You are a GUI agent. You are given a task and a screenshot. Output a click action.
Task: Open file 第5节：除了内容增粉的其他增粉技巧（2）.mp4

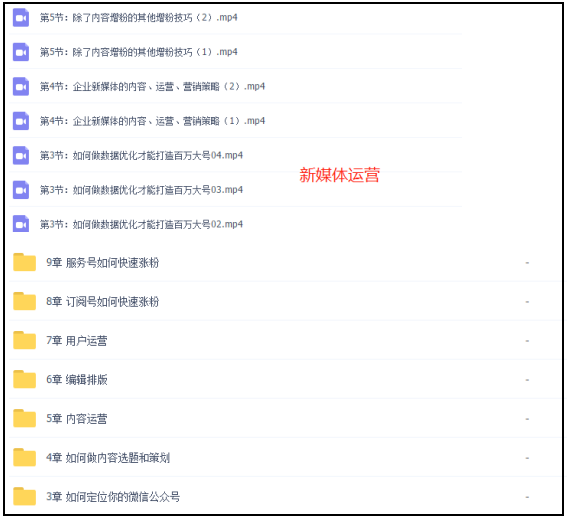click(139, 18)
